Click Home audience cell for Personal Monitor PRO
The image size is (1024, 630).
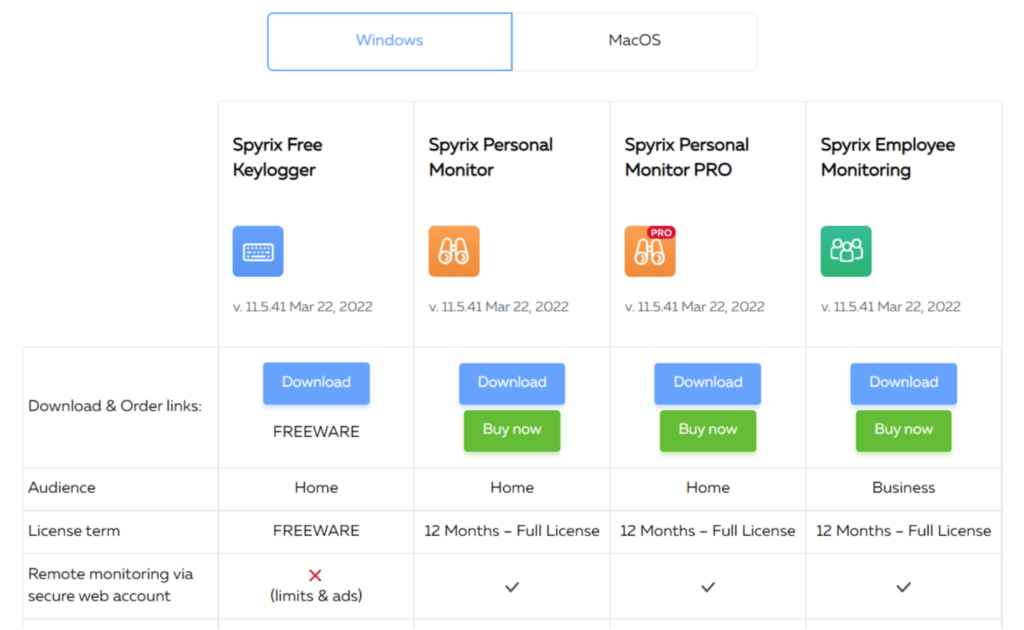tap(708, 488)
